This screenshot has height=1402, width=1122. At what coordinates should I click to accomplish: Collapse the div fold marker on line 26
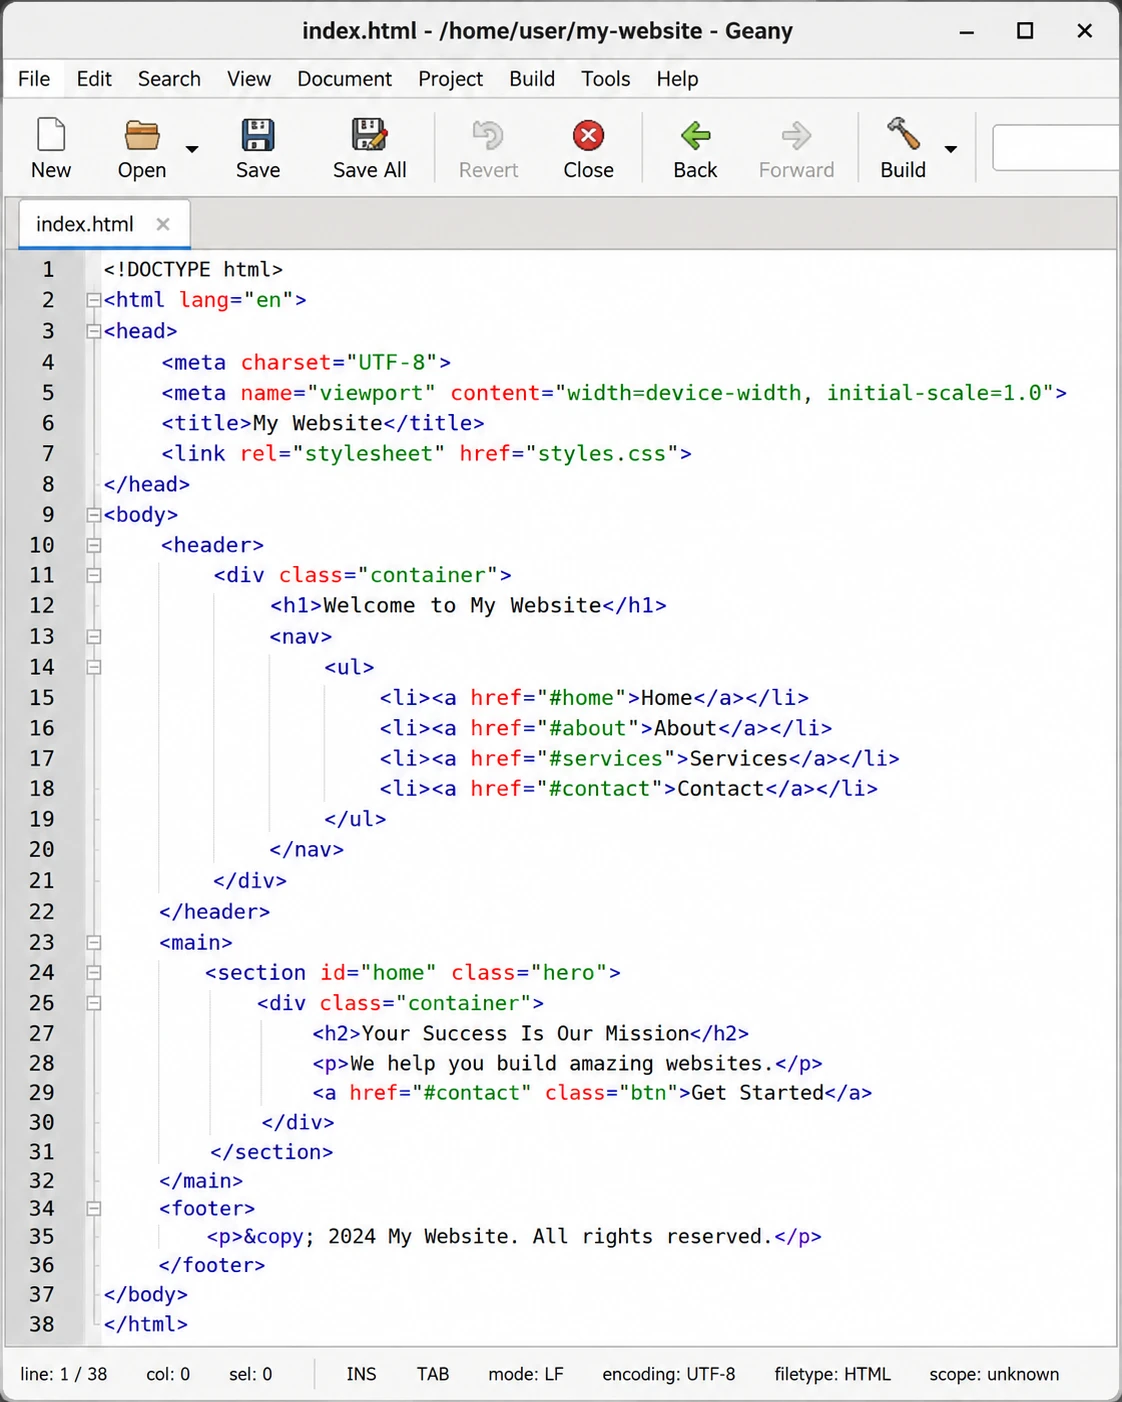tap(93, 1003)
